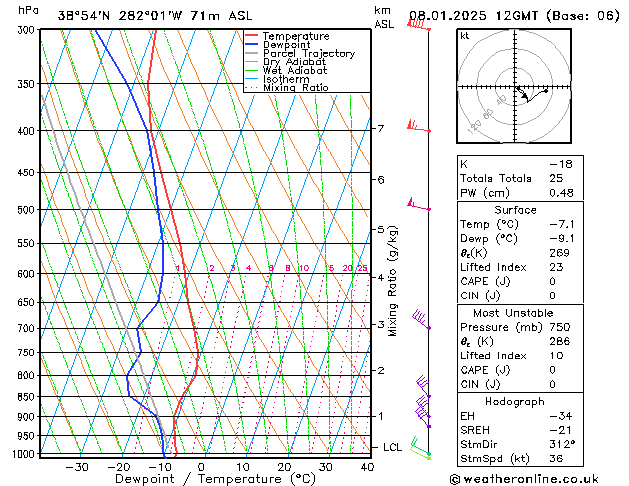Click the hodograph circle plot

tap(515, 88)
